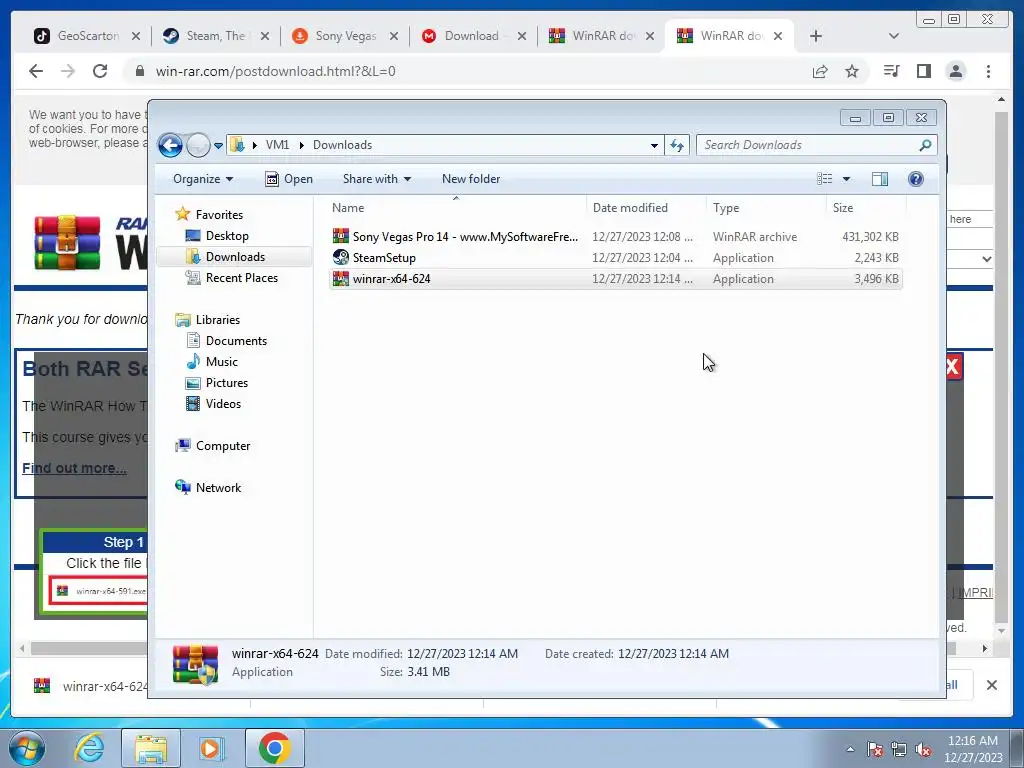Close the Chrome downloads bar
Viewport: 1024px width, 768px height.
pyautogui.click(x=991, y=685)
